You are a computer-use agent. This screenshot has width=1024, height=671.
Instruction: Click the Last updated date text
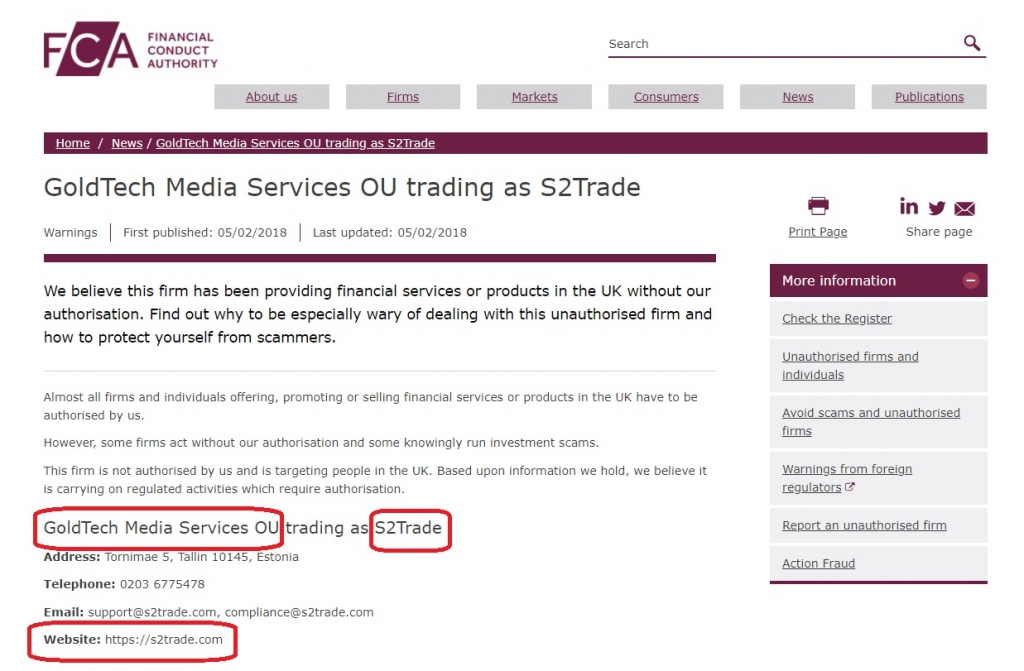[389, 233]
